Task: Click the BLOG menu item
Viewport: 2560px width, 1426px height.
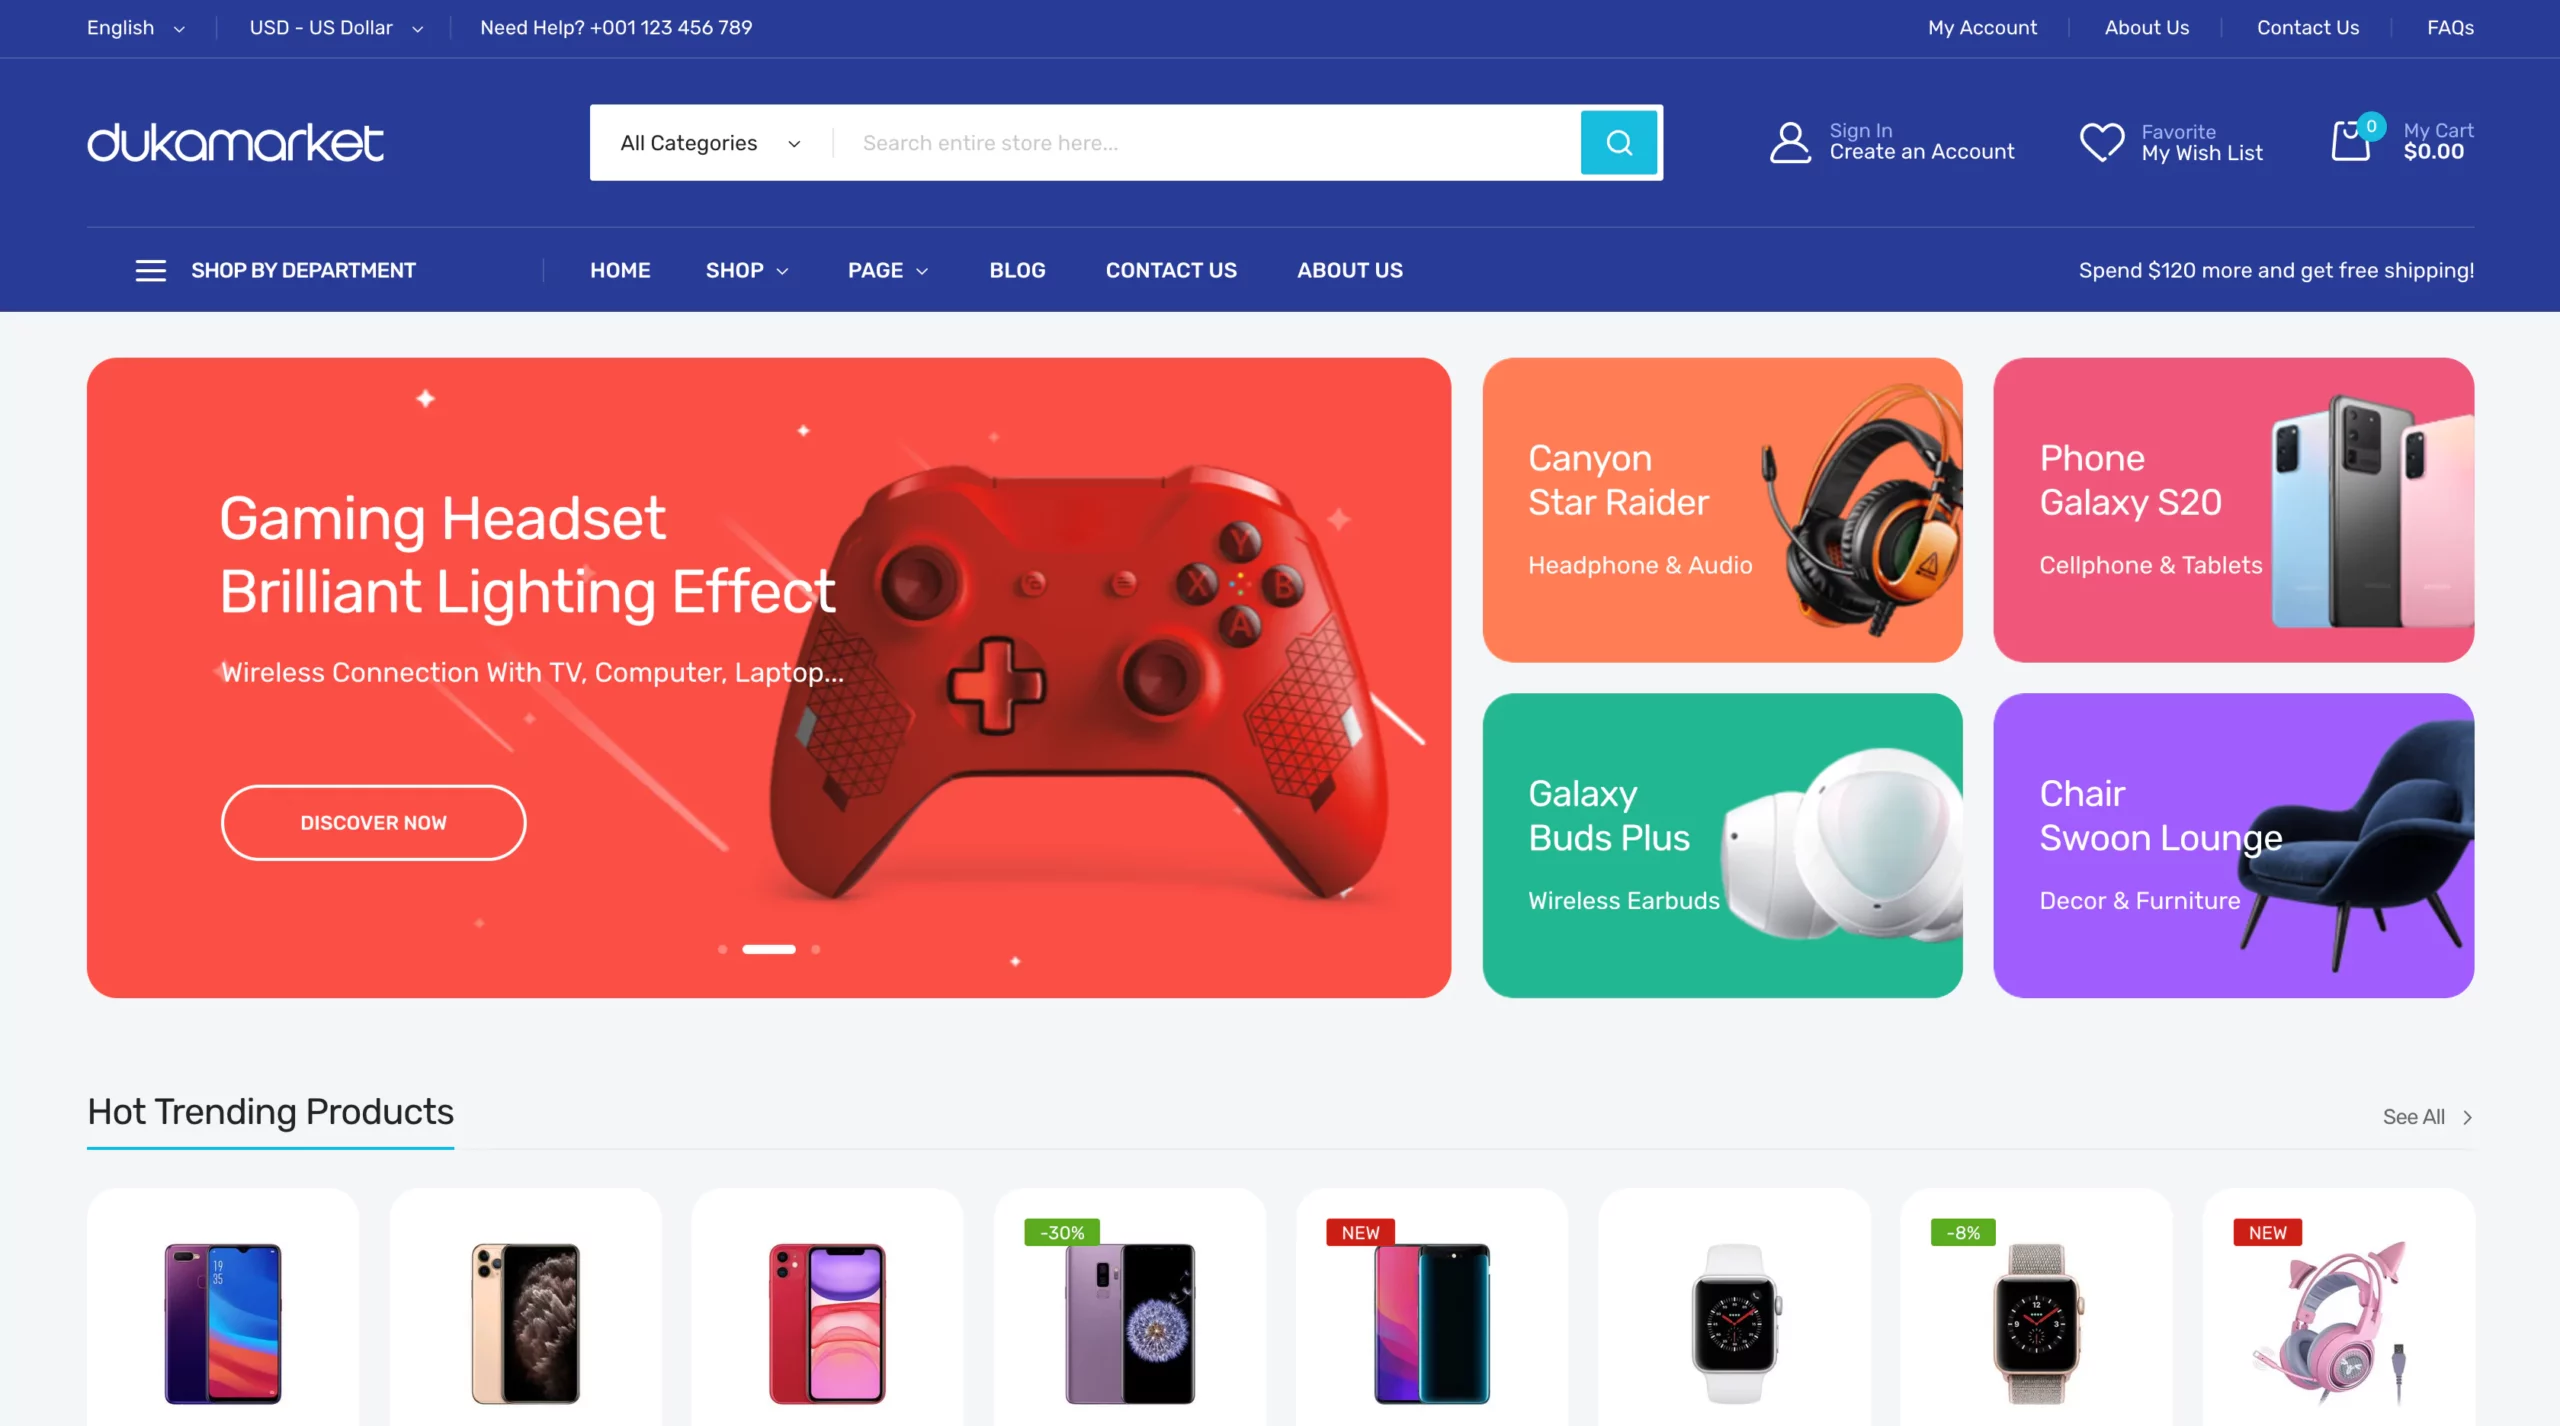Action: [1017, 269]
